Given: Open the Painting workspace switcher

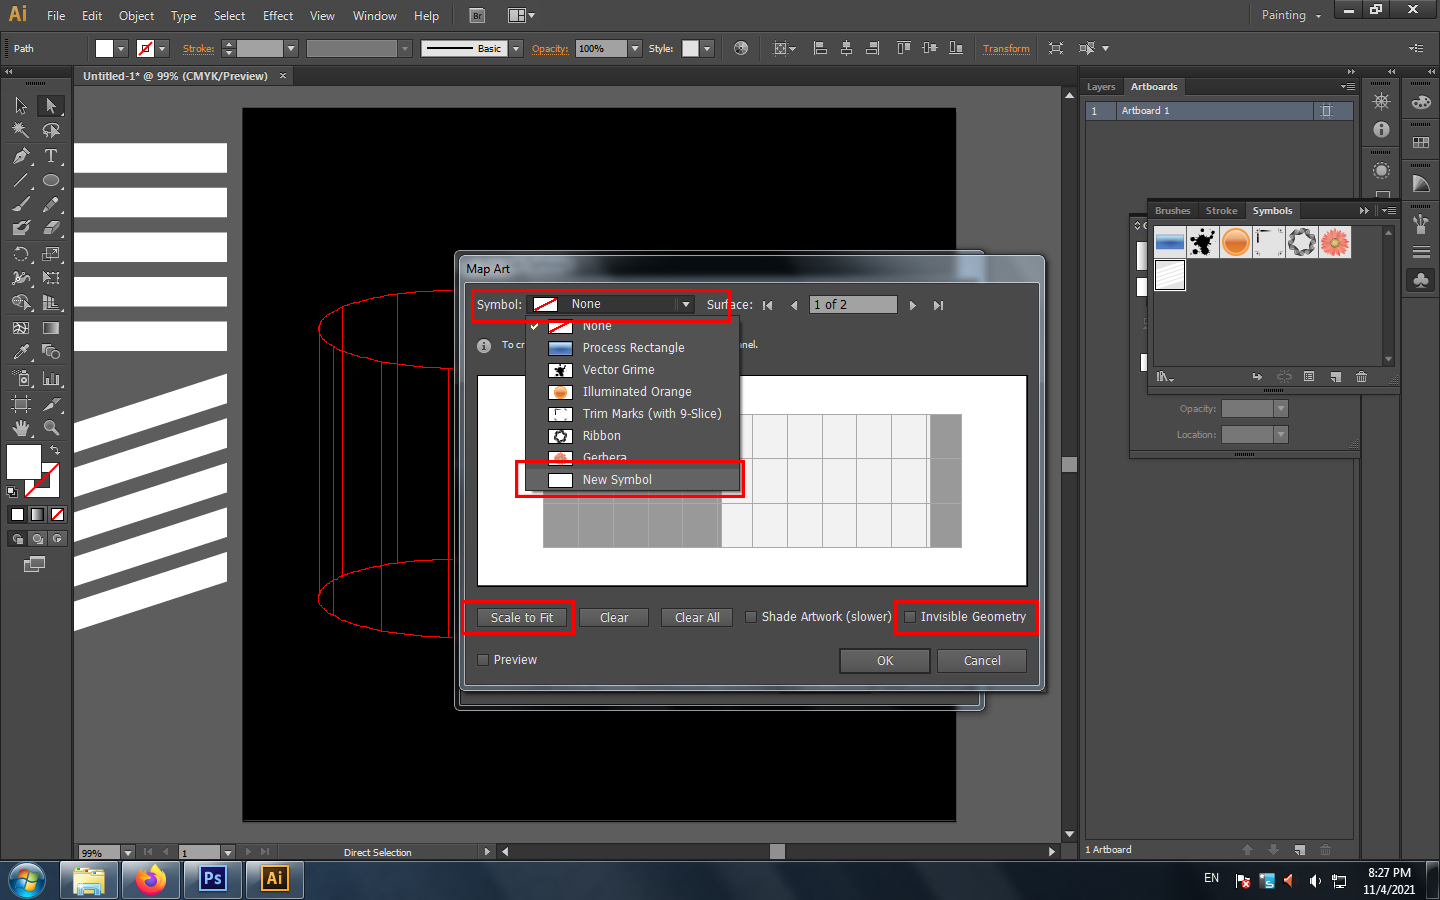Looking at the screenshot, I should pos(1291,15).
